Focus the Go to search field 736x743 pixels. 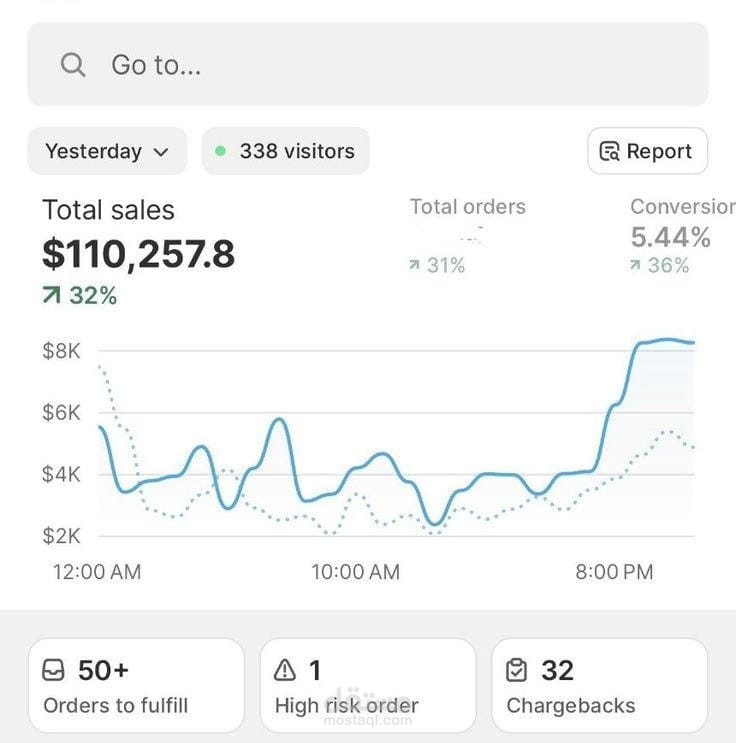(x=367, y=65)
